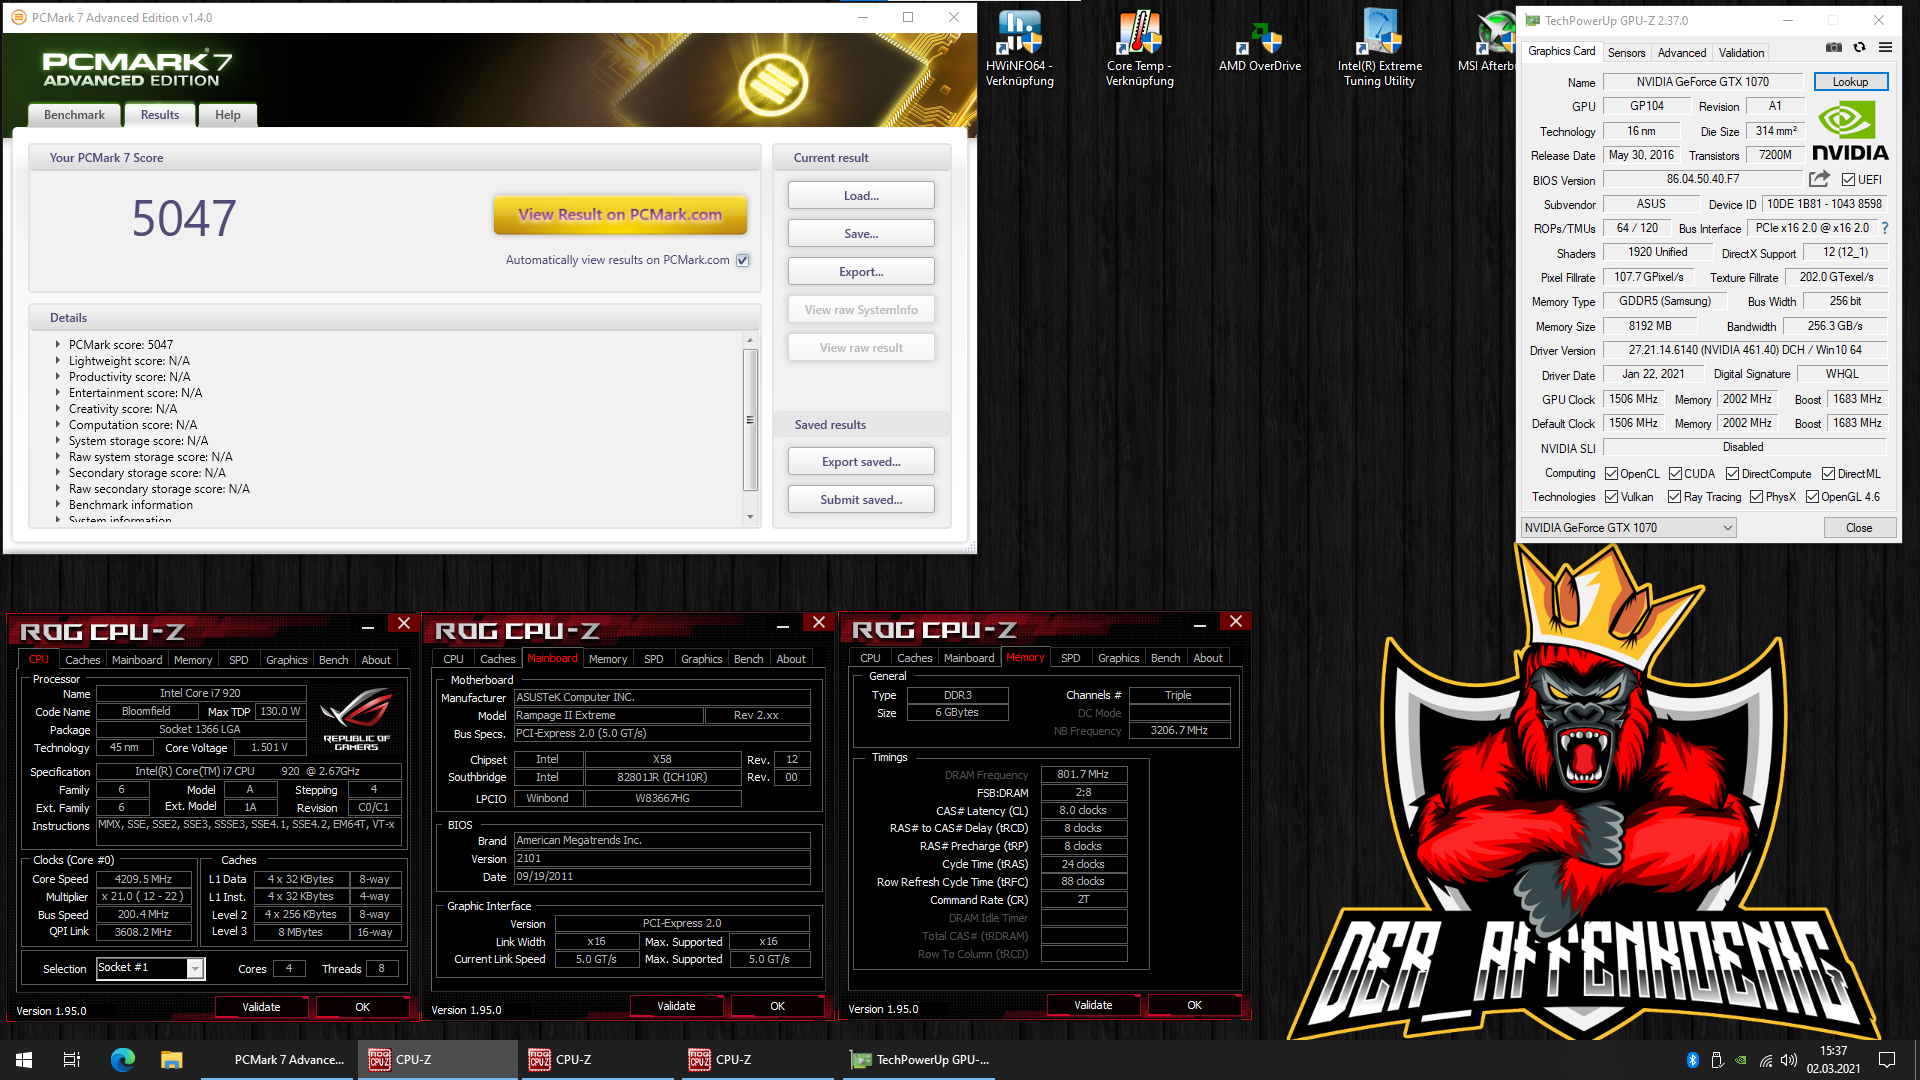Click the Bluetooth tray icon
The width and height of the screenshot is (1920, 1080).
click(x=1693, y=1060)
